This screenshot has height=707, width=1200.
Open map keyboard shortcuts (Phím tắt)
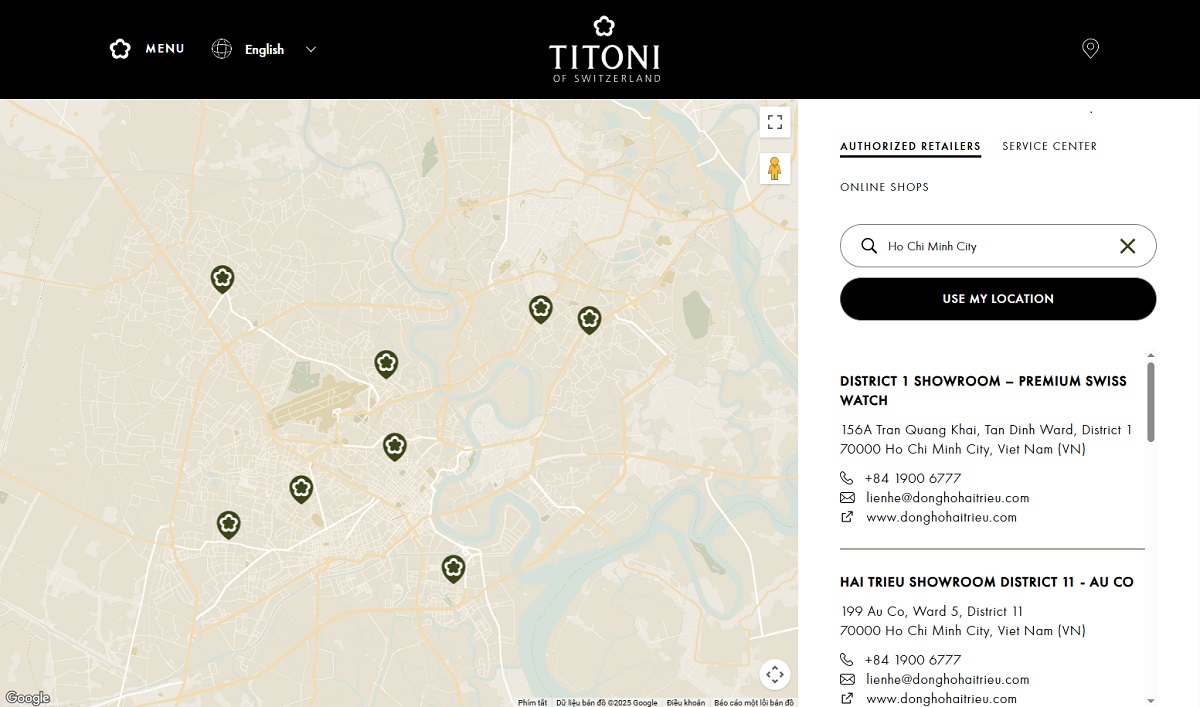[x=532, y=702]
